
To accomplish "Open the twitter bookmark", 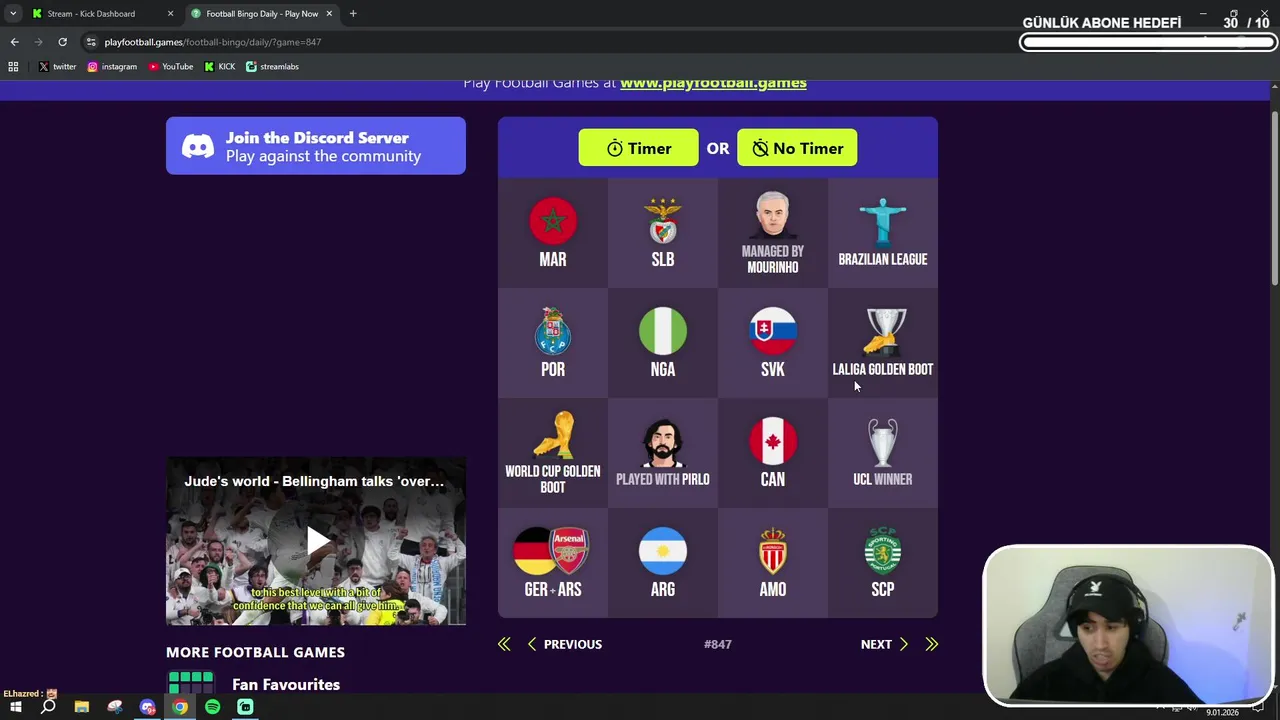I will pyautogui.click(x=57, y=67).
